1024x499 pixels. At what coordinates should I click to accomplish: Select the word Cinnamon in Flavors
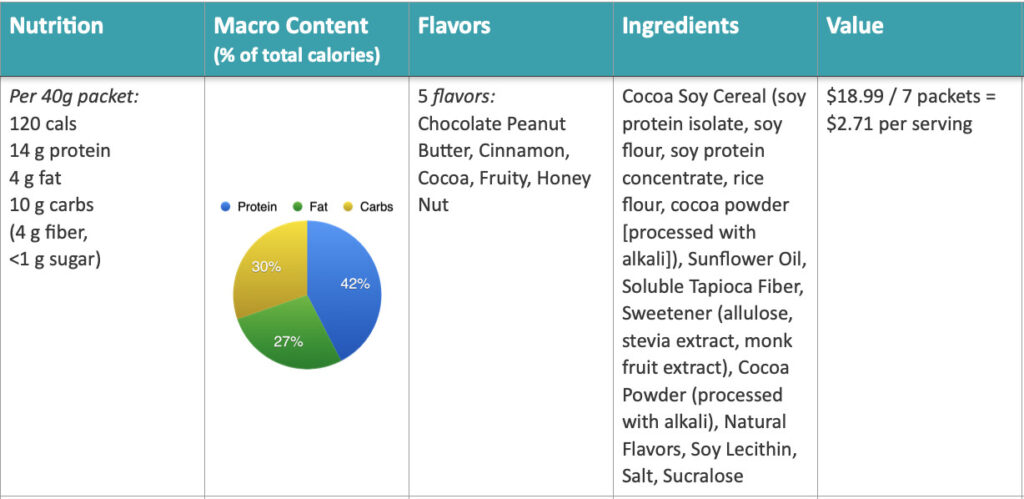[531, 151]
